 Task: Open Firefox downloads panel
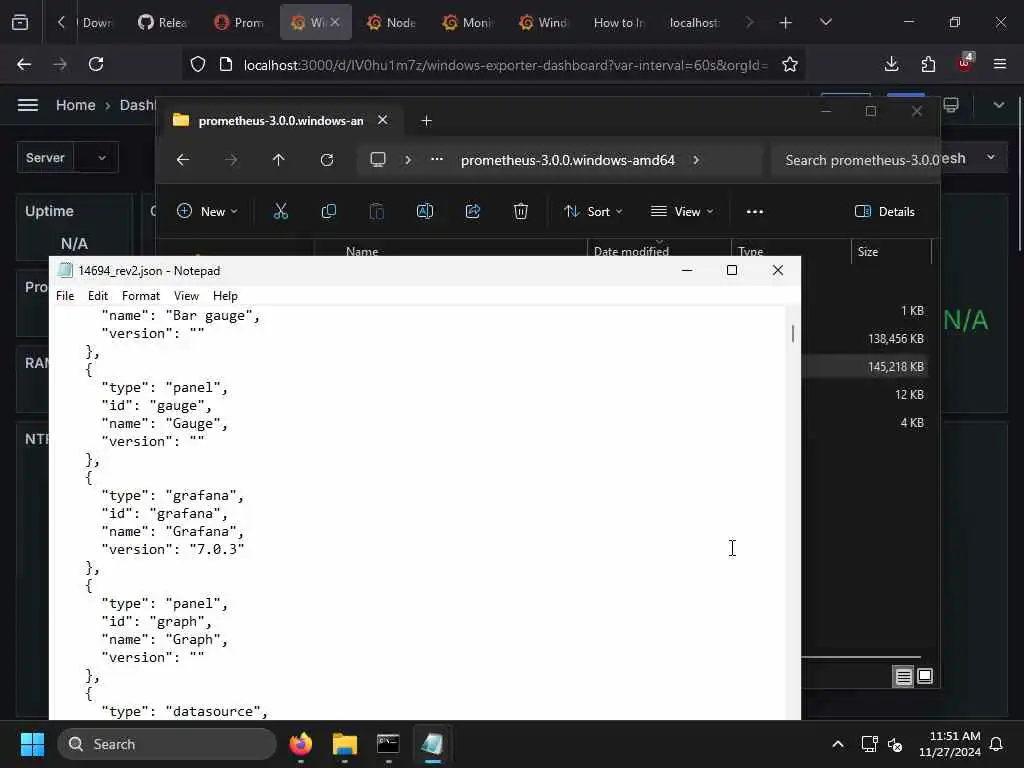pyautogui.click(x=891, y=64)
